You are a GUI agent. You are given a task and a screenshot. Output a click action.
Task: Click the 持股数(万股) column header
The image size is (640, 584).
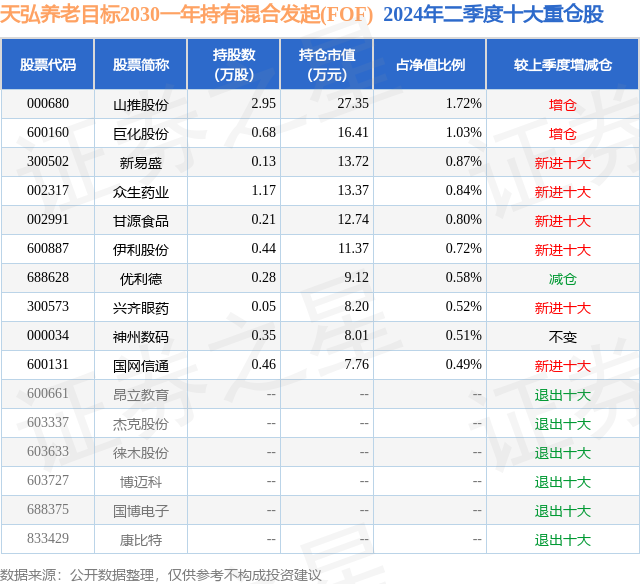coord(234,64)
